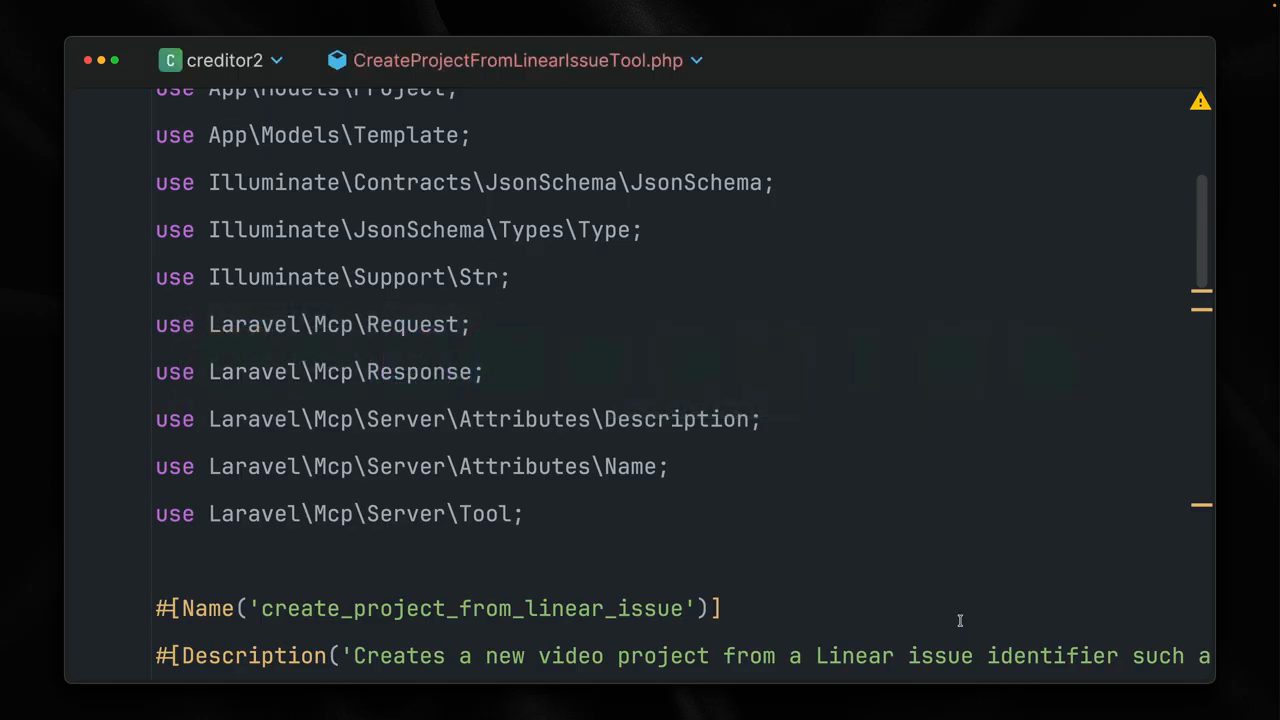Click the red close window button
The height and width of the screenshot is (720, 1280).
point(88,61)
